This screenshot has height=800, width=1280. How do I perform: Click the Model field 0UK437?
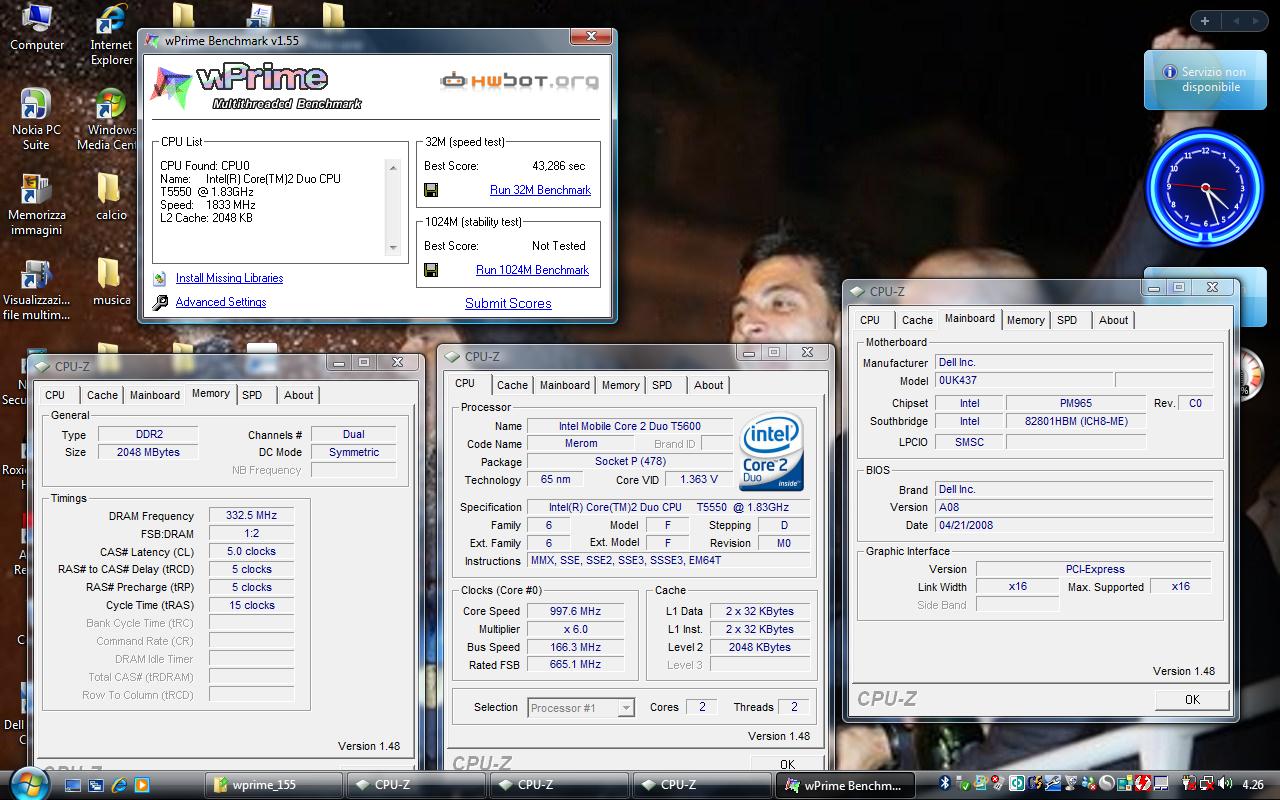pyautogui.click(x=1023, y=381)
